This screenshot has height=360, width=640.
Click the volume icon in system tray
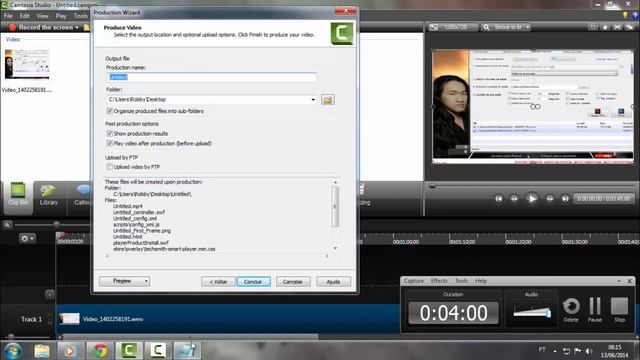[589, 351]
